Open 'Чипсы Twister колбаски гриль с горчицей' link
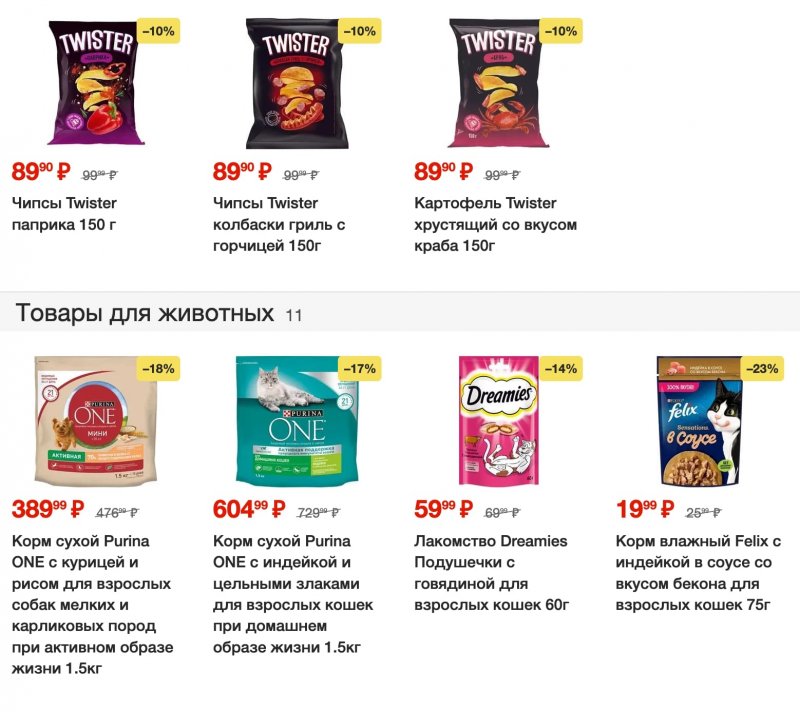 279,224
